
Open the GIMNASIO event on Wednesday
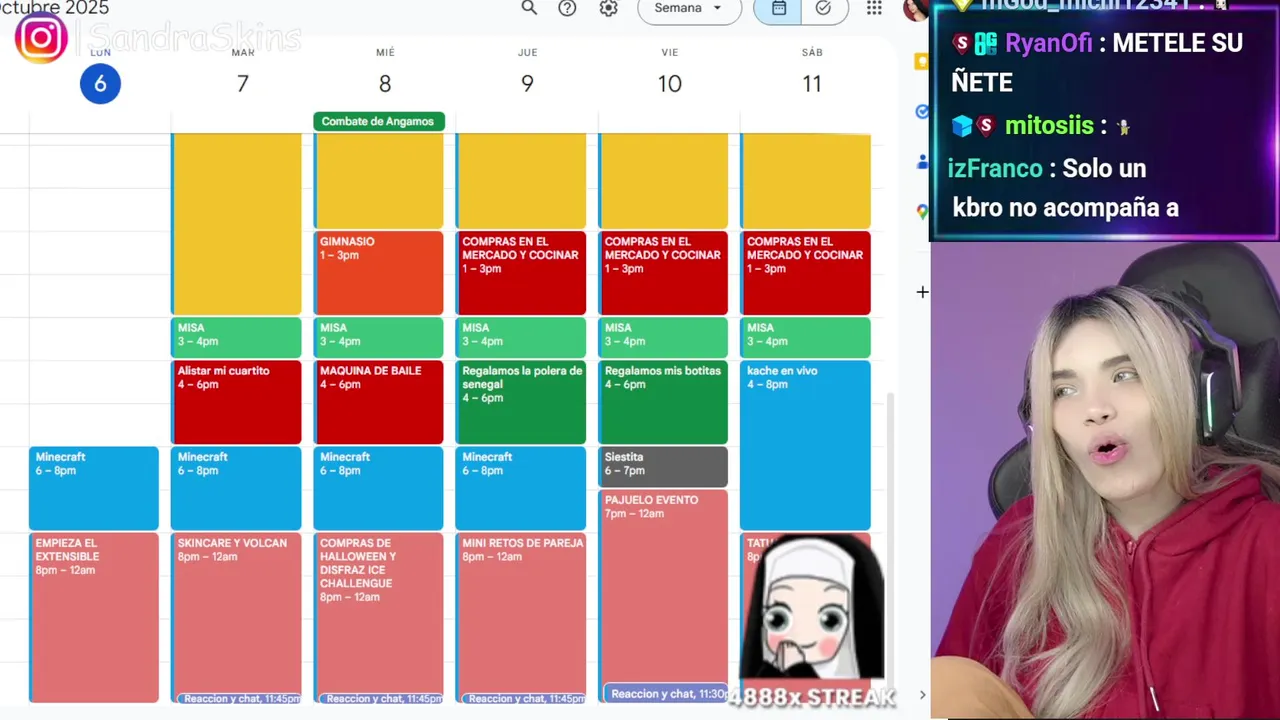(x=379, y=273)
